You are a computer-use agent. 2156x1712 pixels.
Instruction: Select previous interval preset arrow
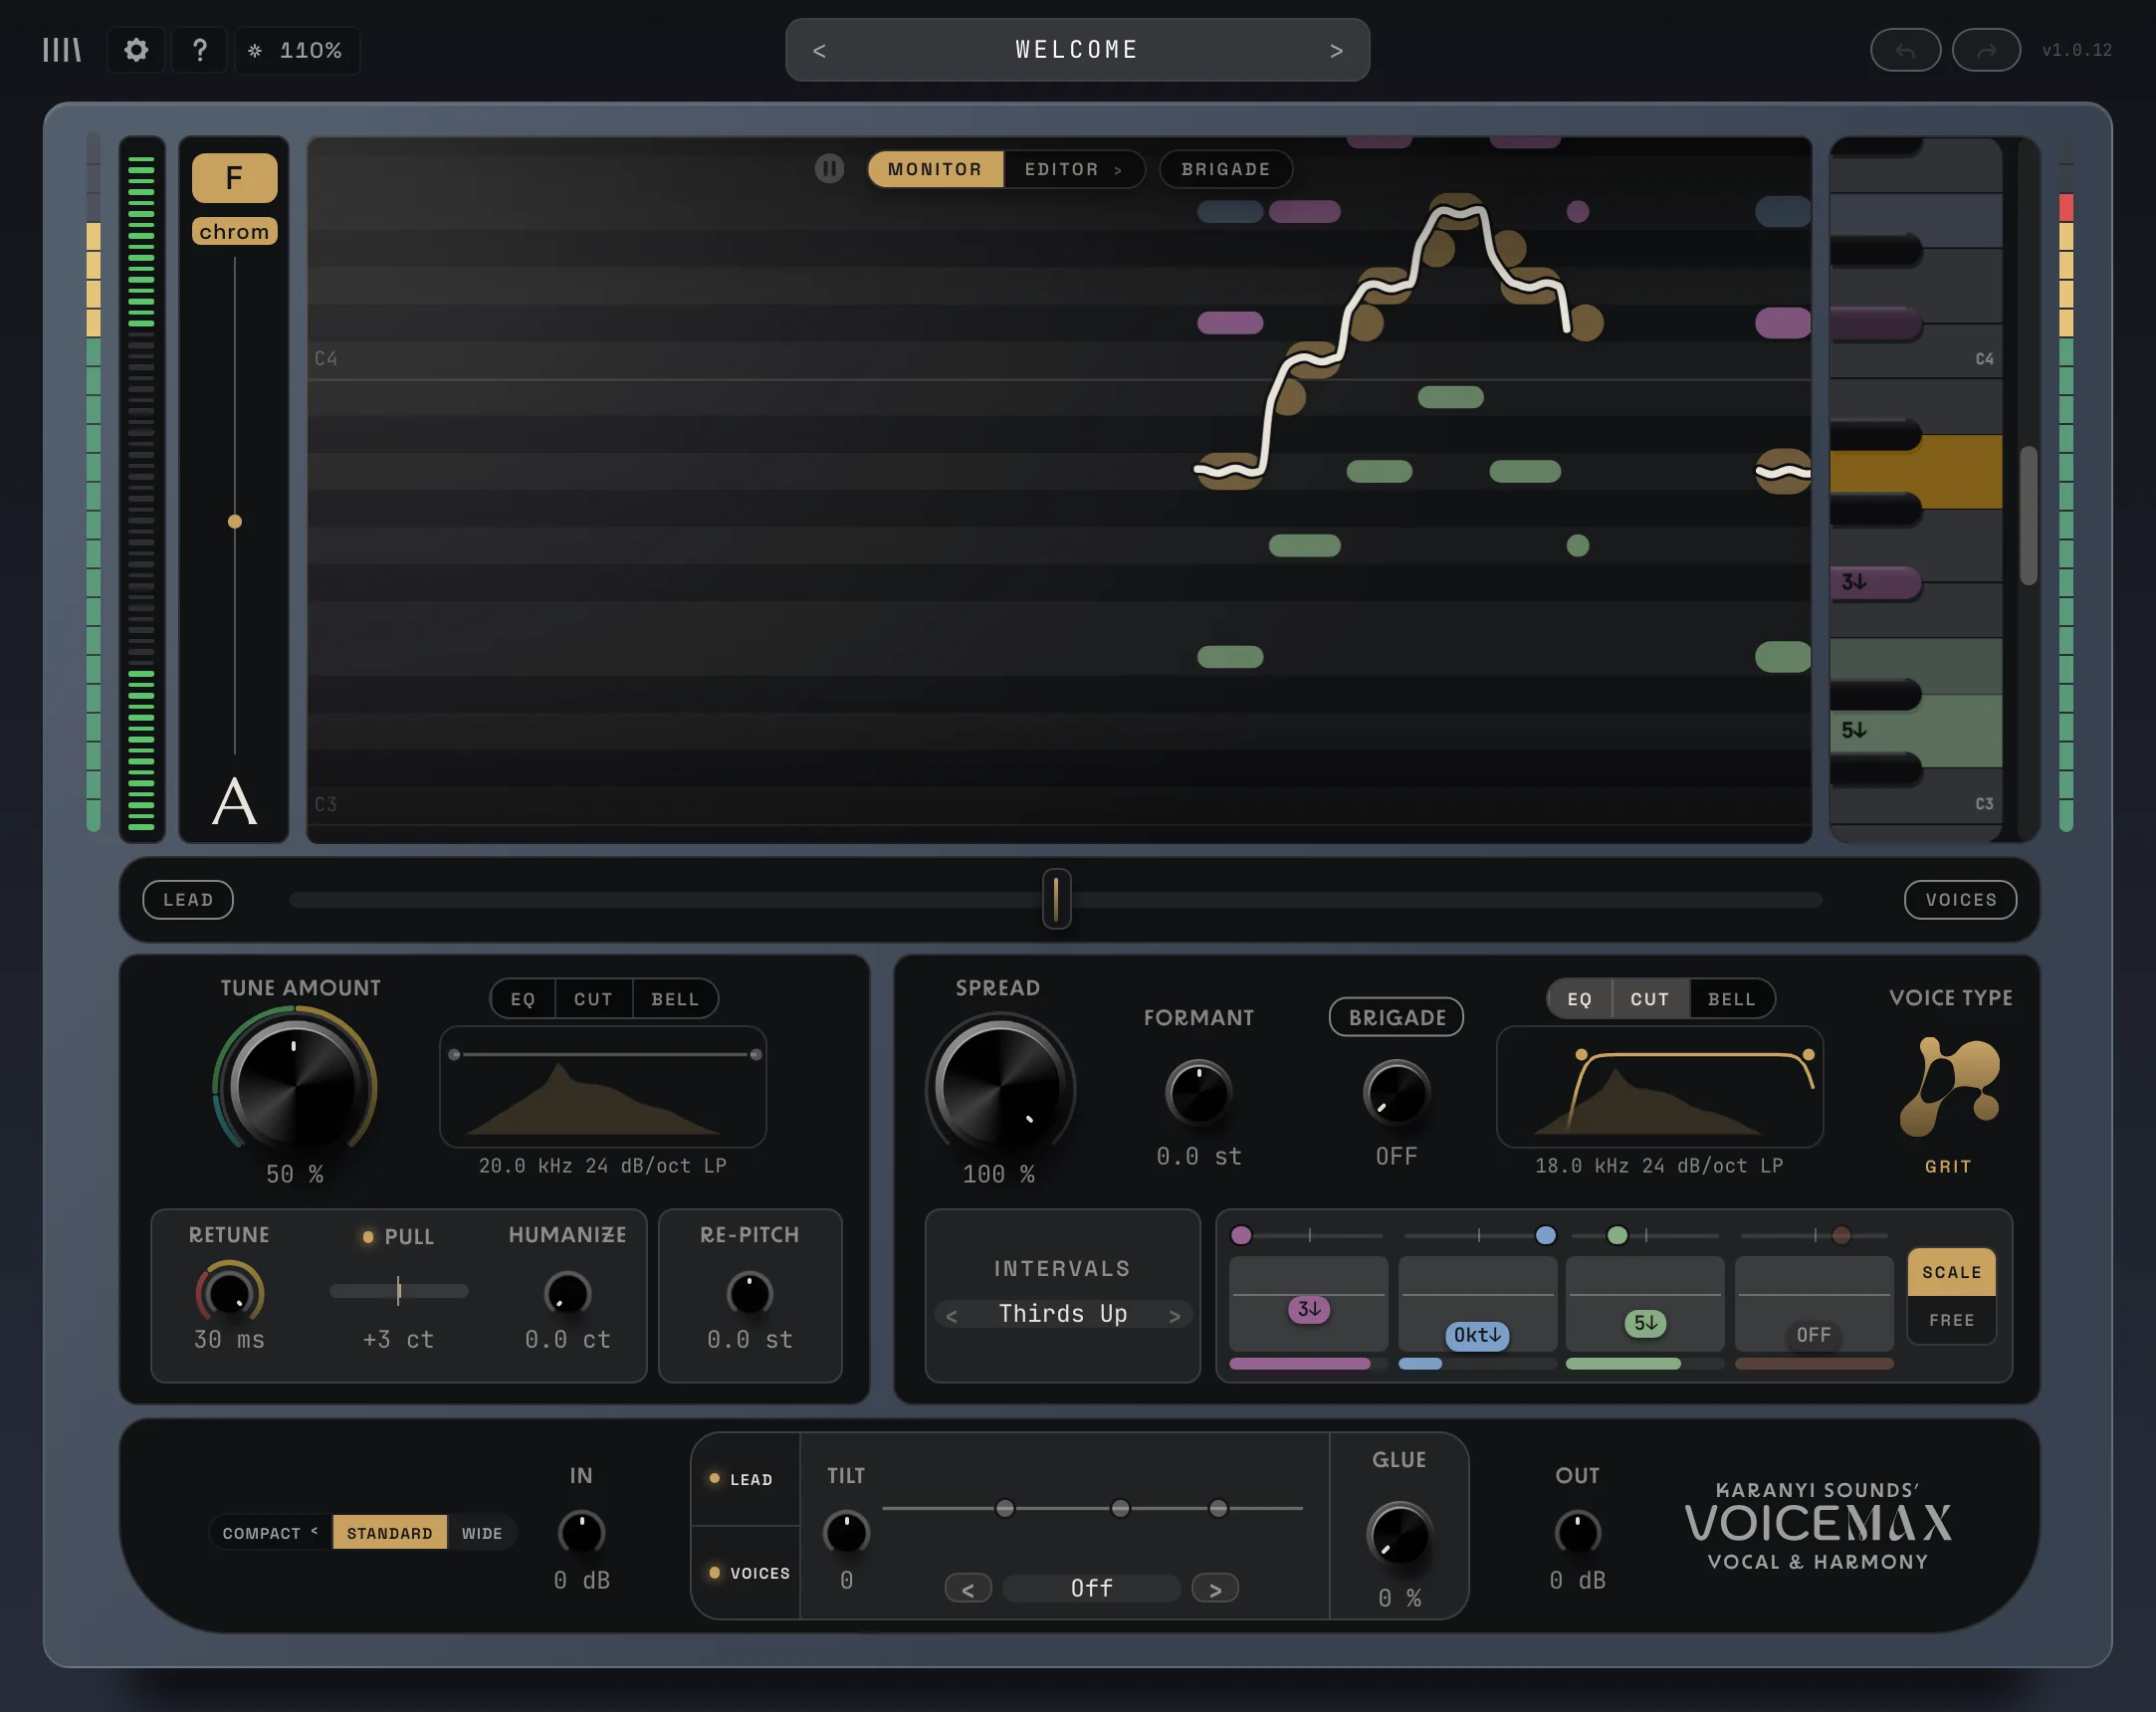click(x=952, y=1316)
